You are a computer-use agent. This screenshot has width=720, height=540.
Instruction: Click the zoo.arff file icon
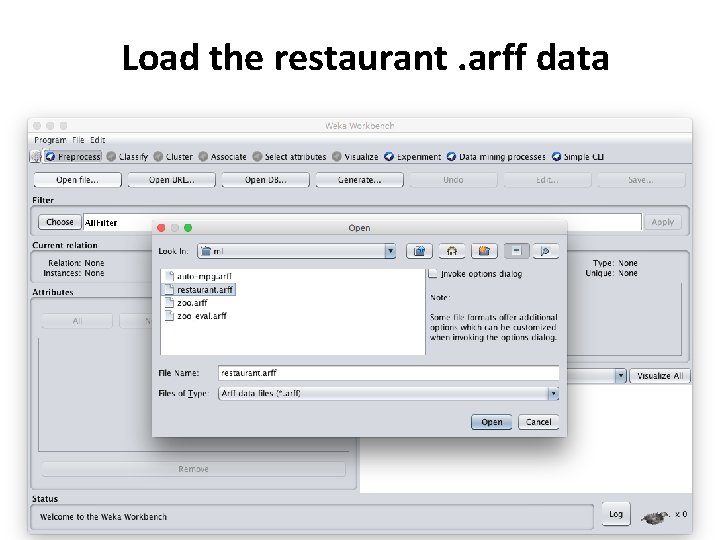[169, 303]
